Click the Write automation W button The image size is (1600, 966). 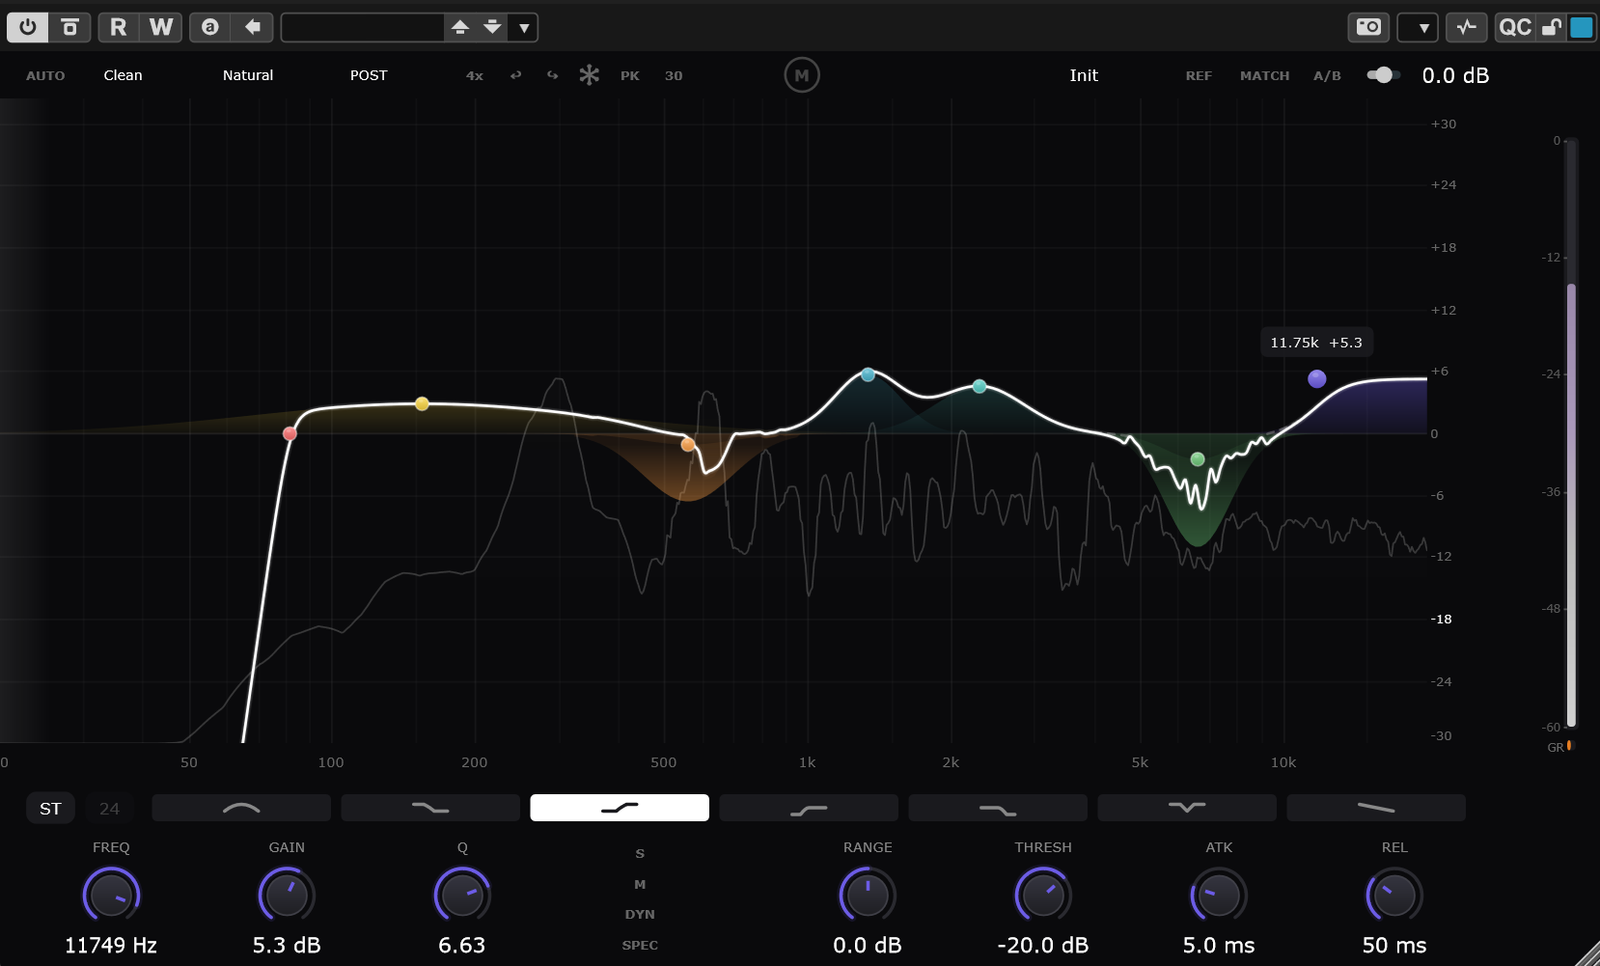click(x=161, y=27)
